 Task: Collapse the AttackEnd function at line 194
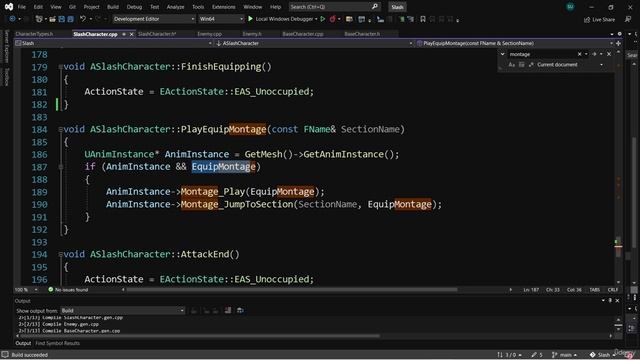click(x=60, y=254)
